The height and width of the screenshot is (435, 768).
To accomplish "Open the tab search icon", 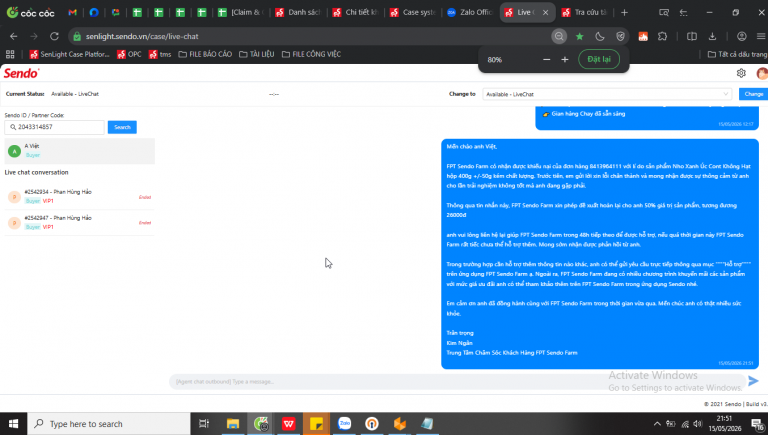I will click(664, 12).
